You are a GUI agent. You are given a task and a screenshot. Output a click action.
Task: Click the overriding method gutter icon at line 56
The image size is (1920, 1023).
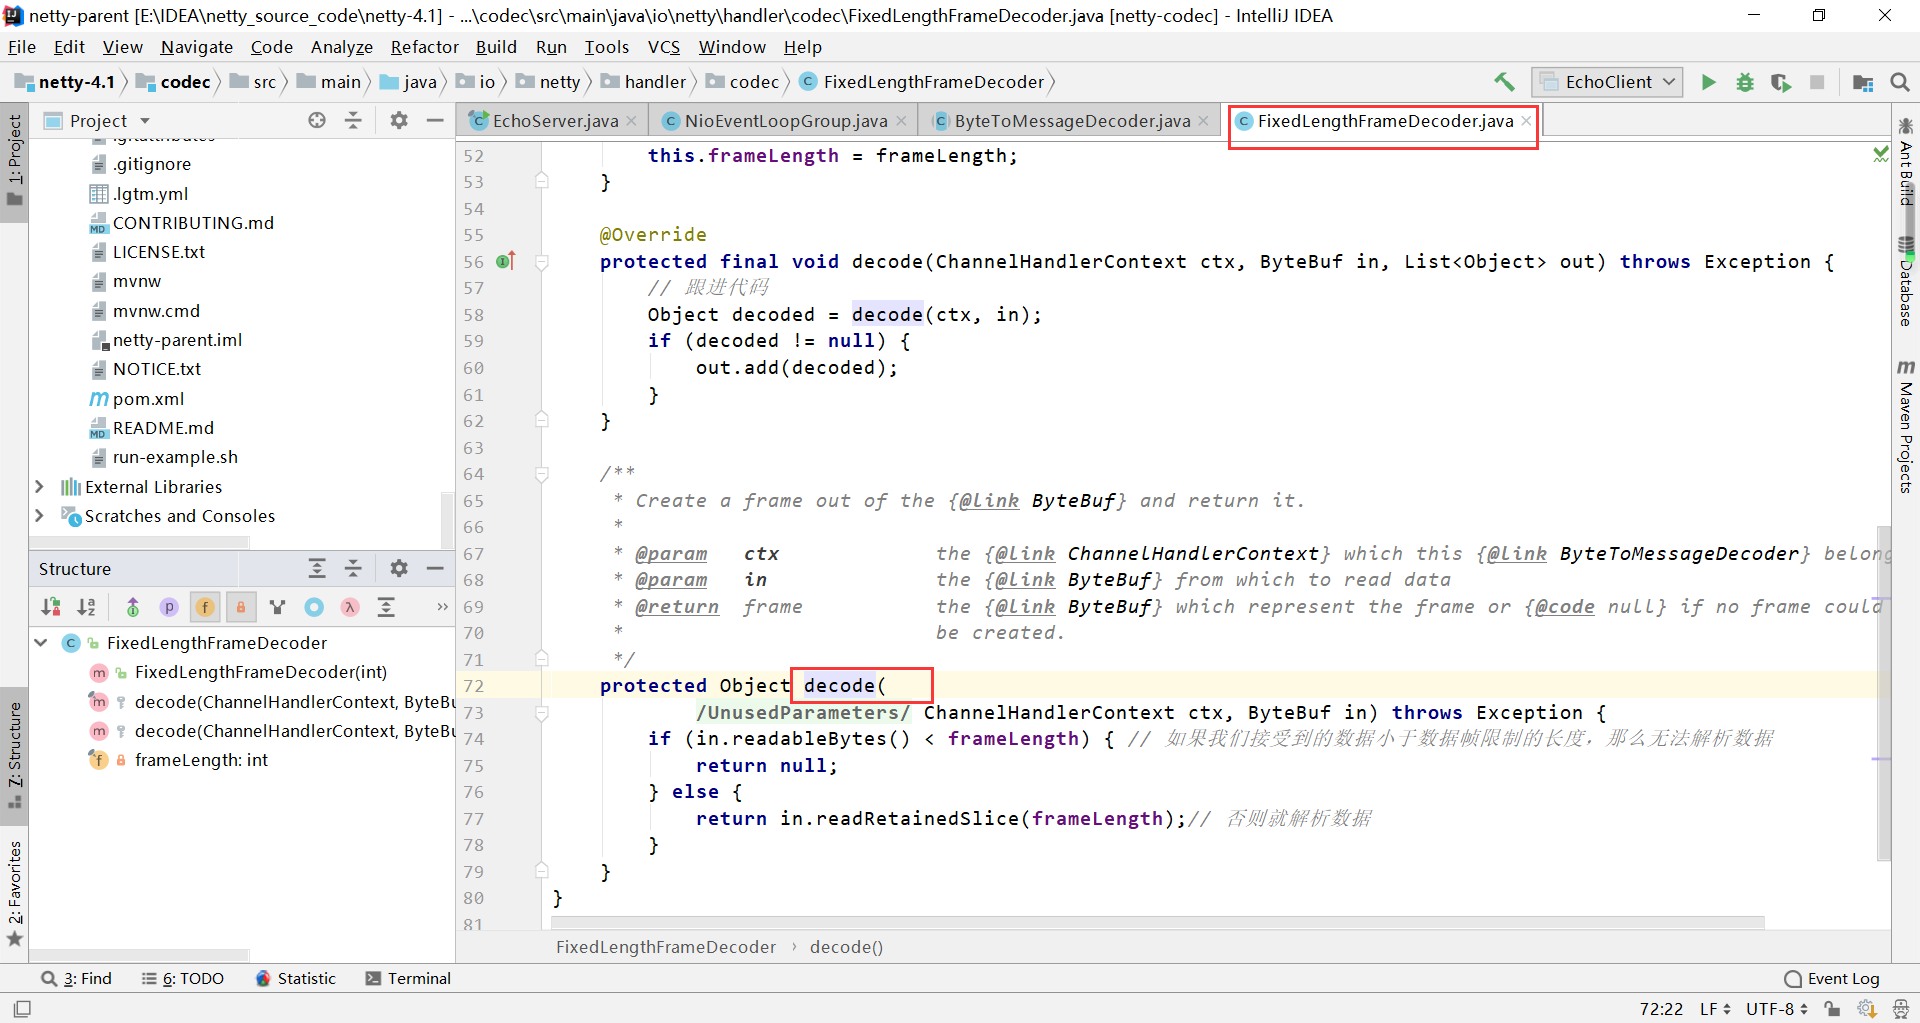point(506,261)
